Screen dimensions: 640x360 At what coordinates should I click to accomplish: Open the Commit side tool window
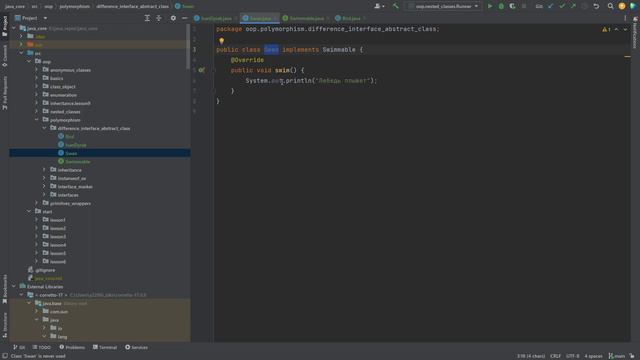pos(4,56)
